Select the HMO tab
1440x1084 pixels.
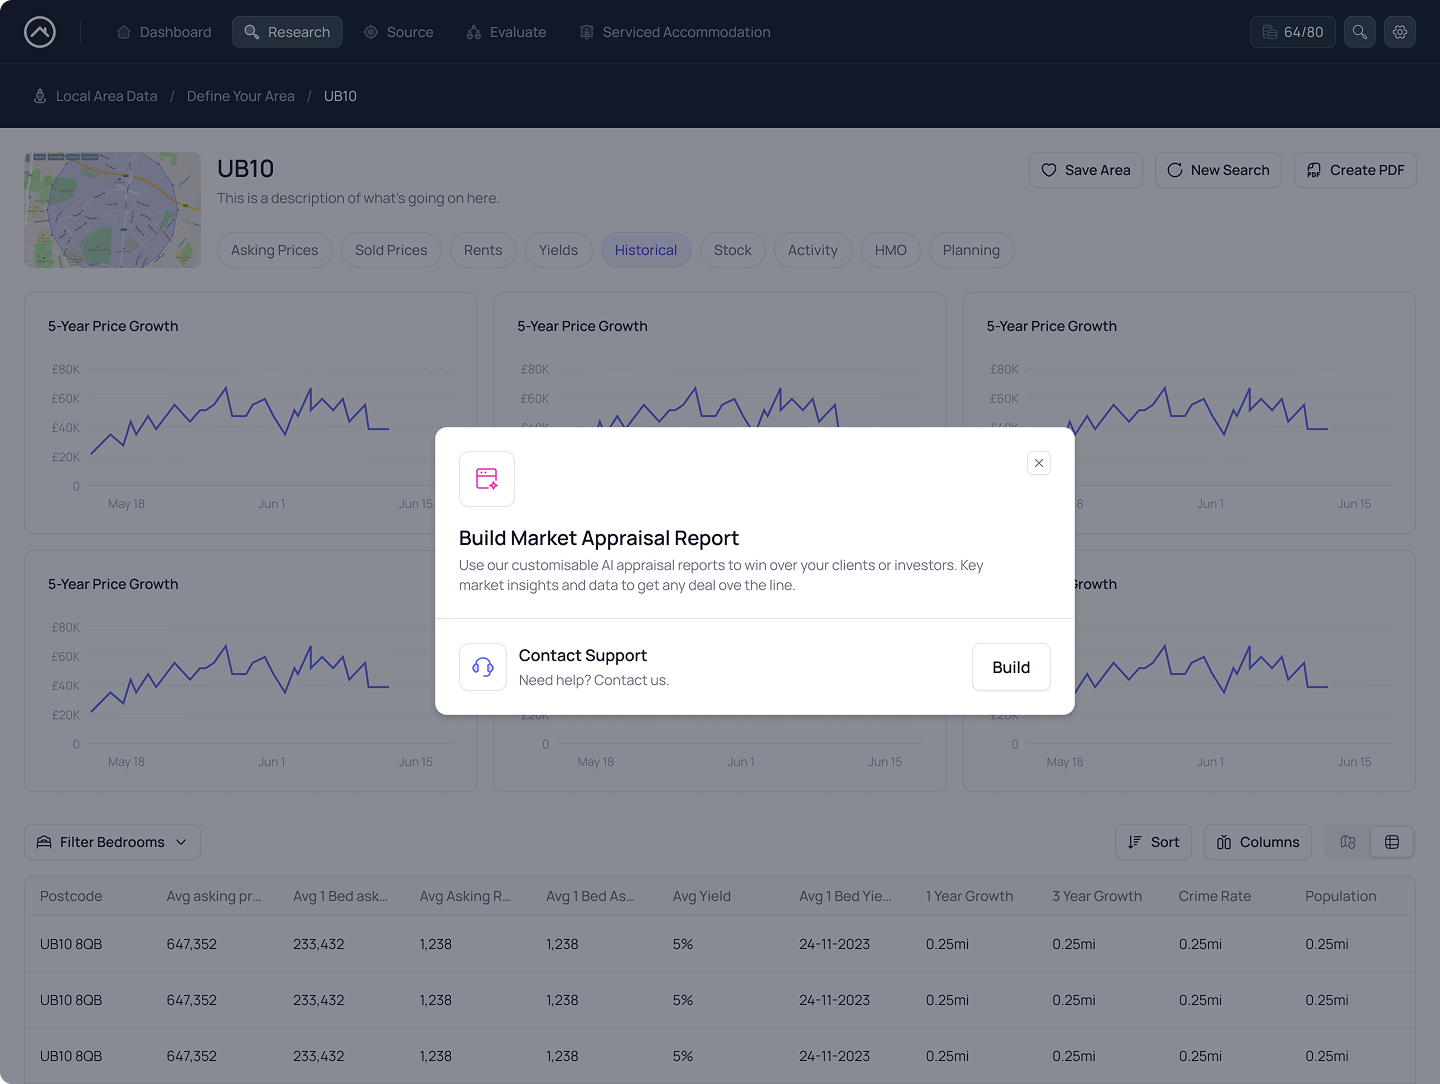coord(891,250)
